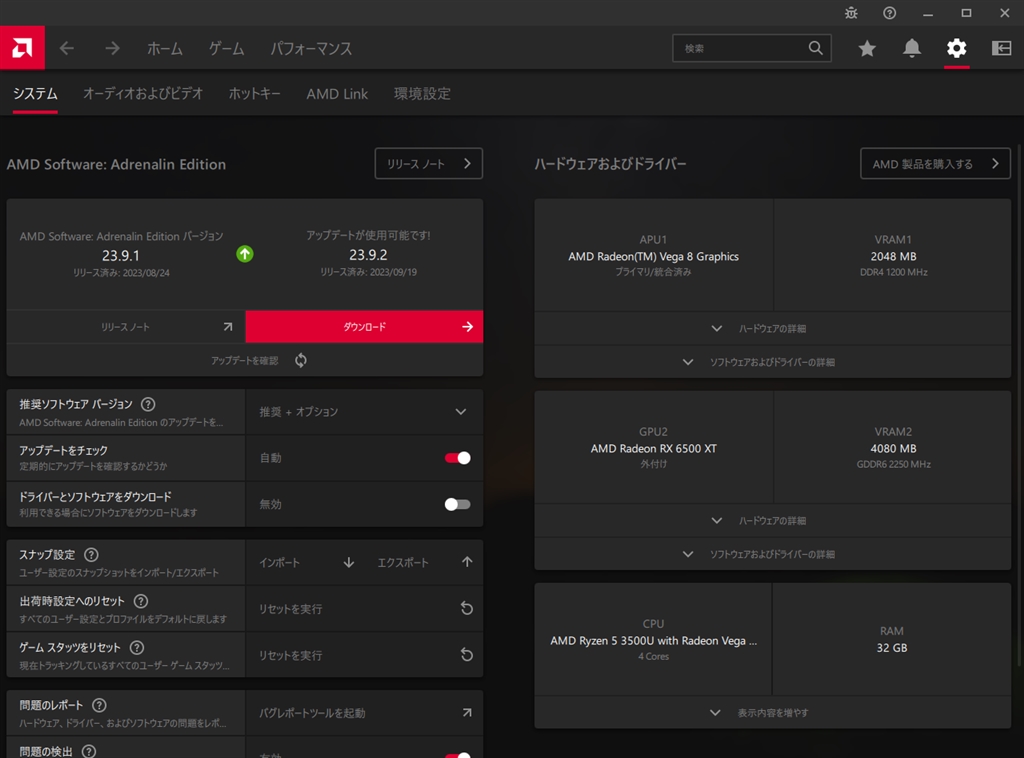This screenshot has width=1024, height=758.
Task: Switch to the AMD Link tab
Action: [337, 93]
